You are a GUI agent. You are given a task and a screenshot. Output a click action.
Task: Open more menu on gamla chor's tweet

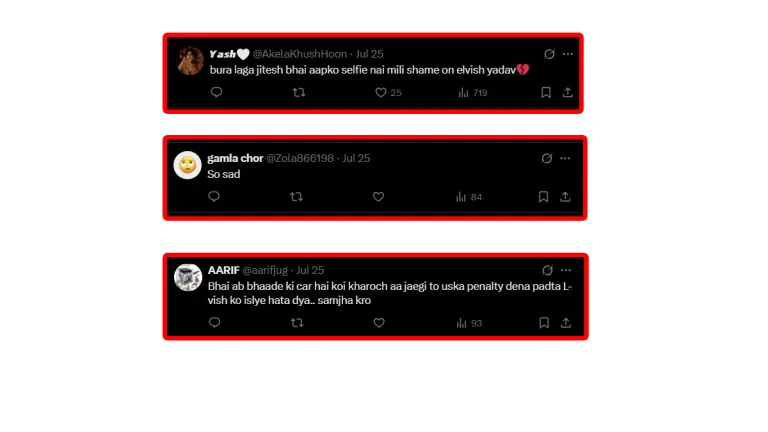(566, 158)
